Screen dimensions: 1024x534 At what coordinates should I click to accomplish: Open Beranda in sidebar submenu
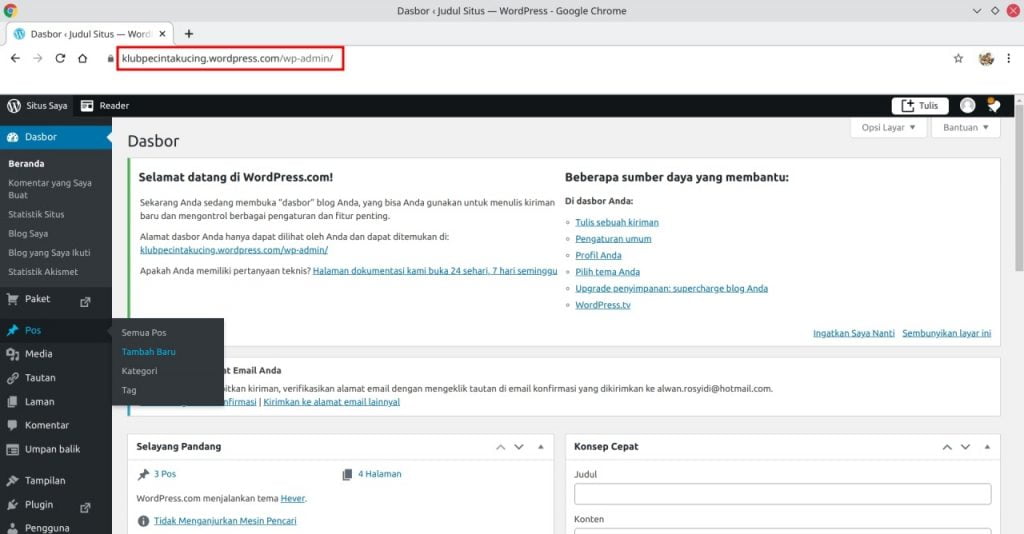pyautogui.click(x=26, y=164)
